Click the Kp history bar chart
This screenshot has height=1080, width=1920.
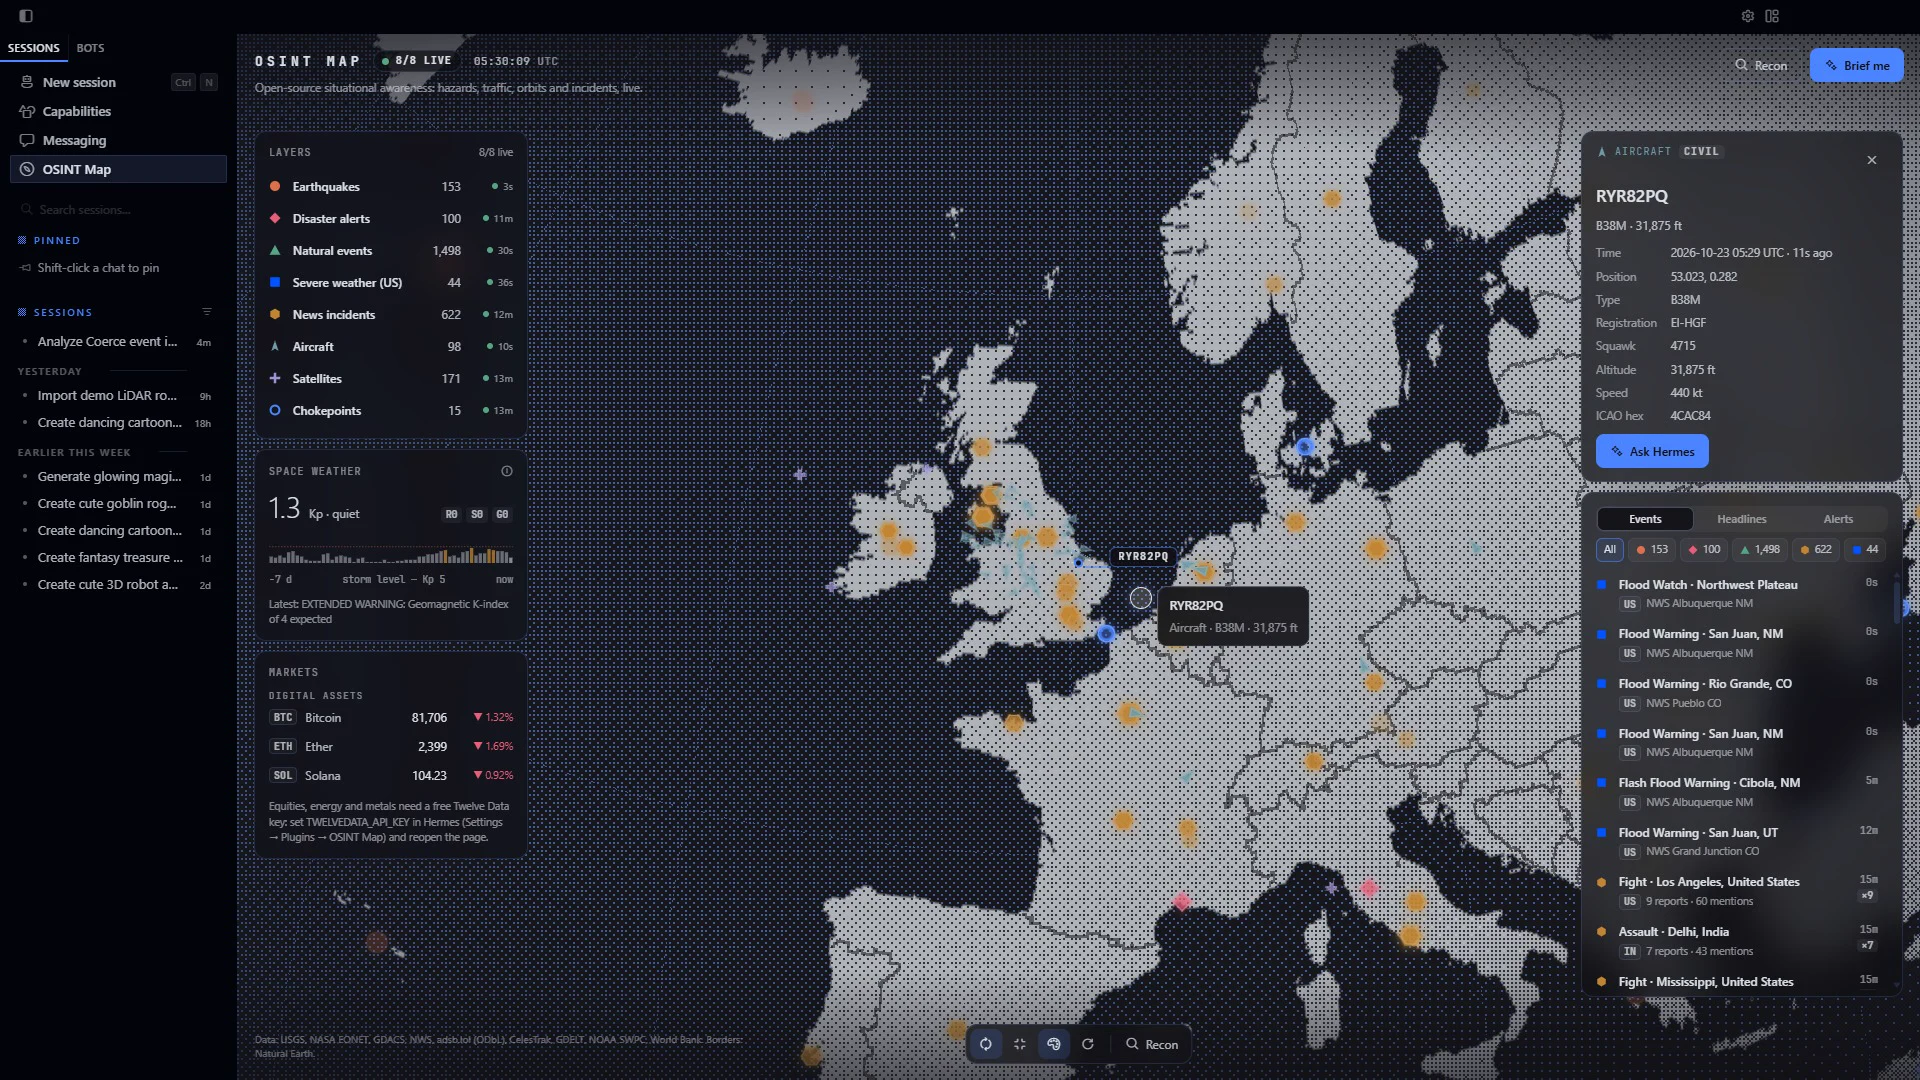point(391,555)
